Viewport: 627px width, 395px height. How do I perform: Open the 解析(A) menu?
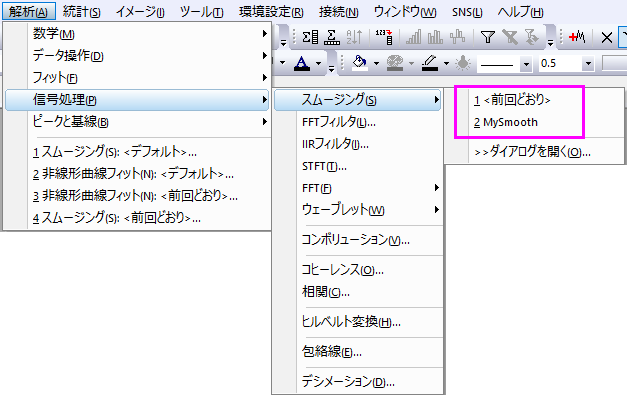[x=28, y=12]
